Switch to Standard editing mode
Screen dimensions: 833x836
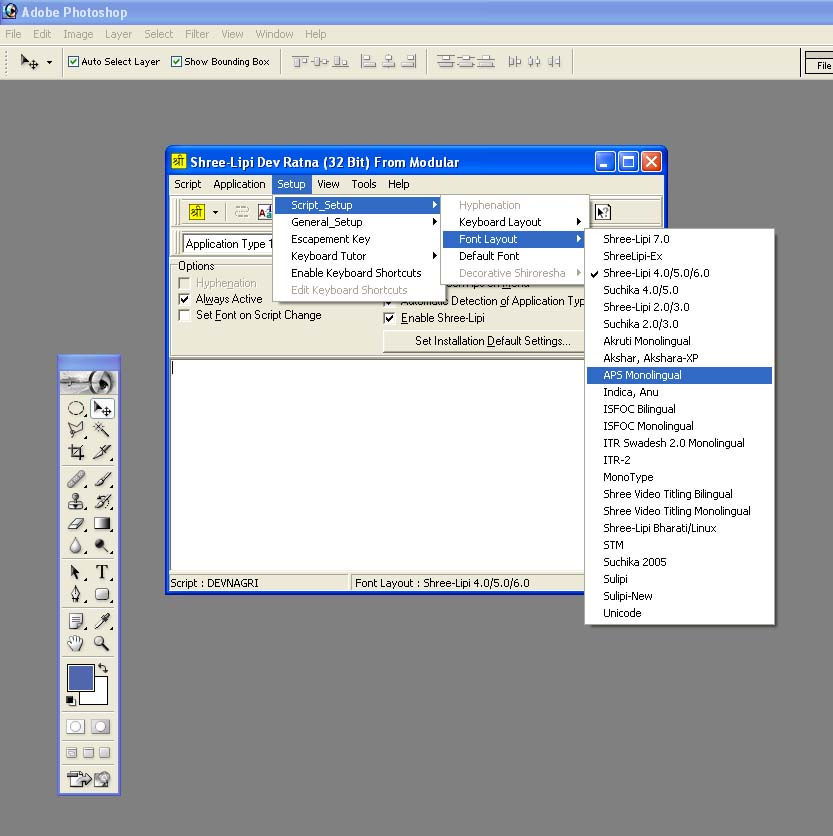coord(75,726)
